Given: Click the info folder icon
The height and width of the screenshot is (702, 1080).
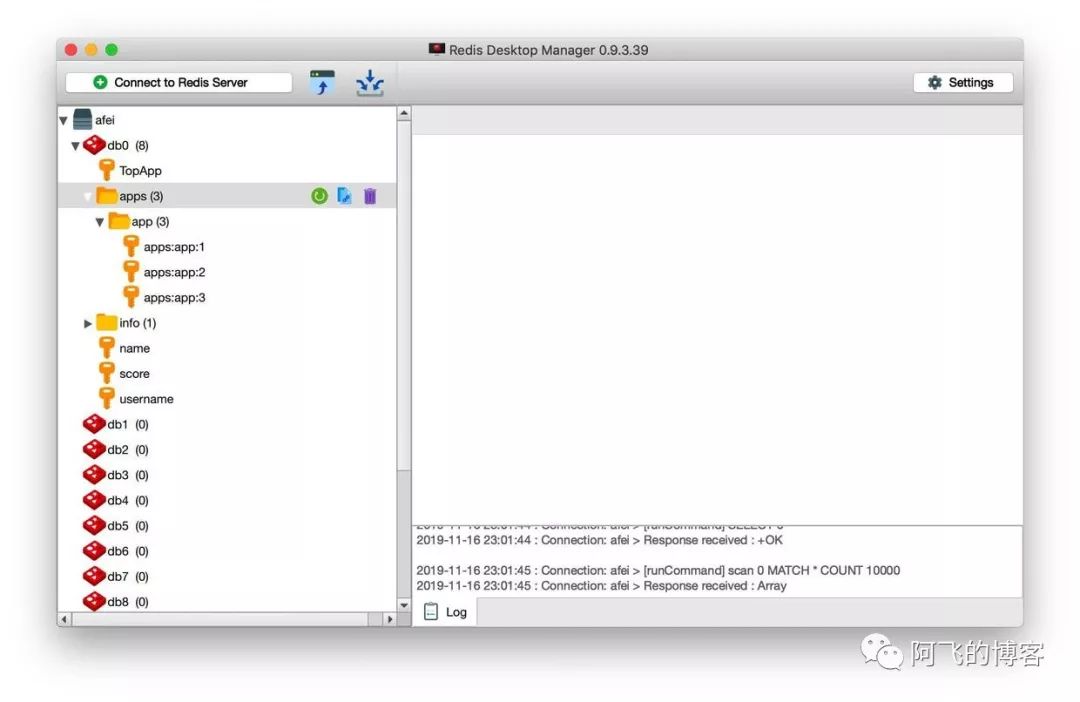Looking at the screenshot, I should pos(106,322).
